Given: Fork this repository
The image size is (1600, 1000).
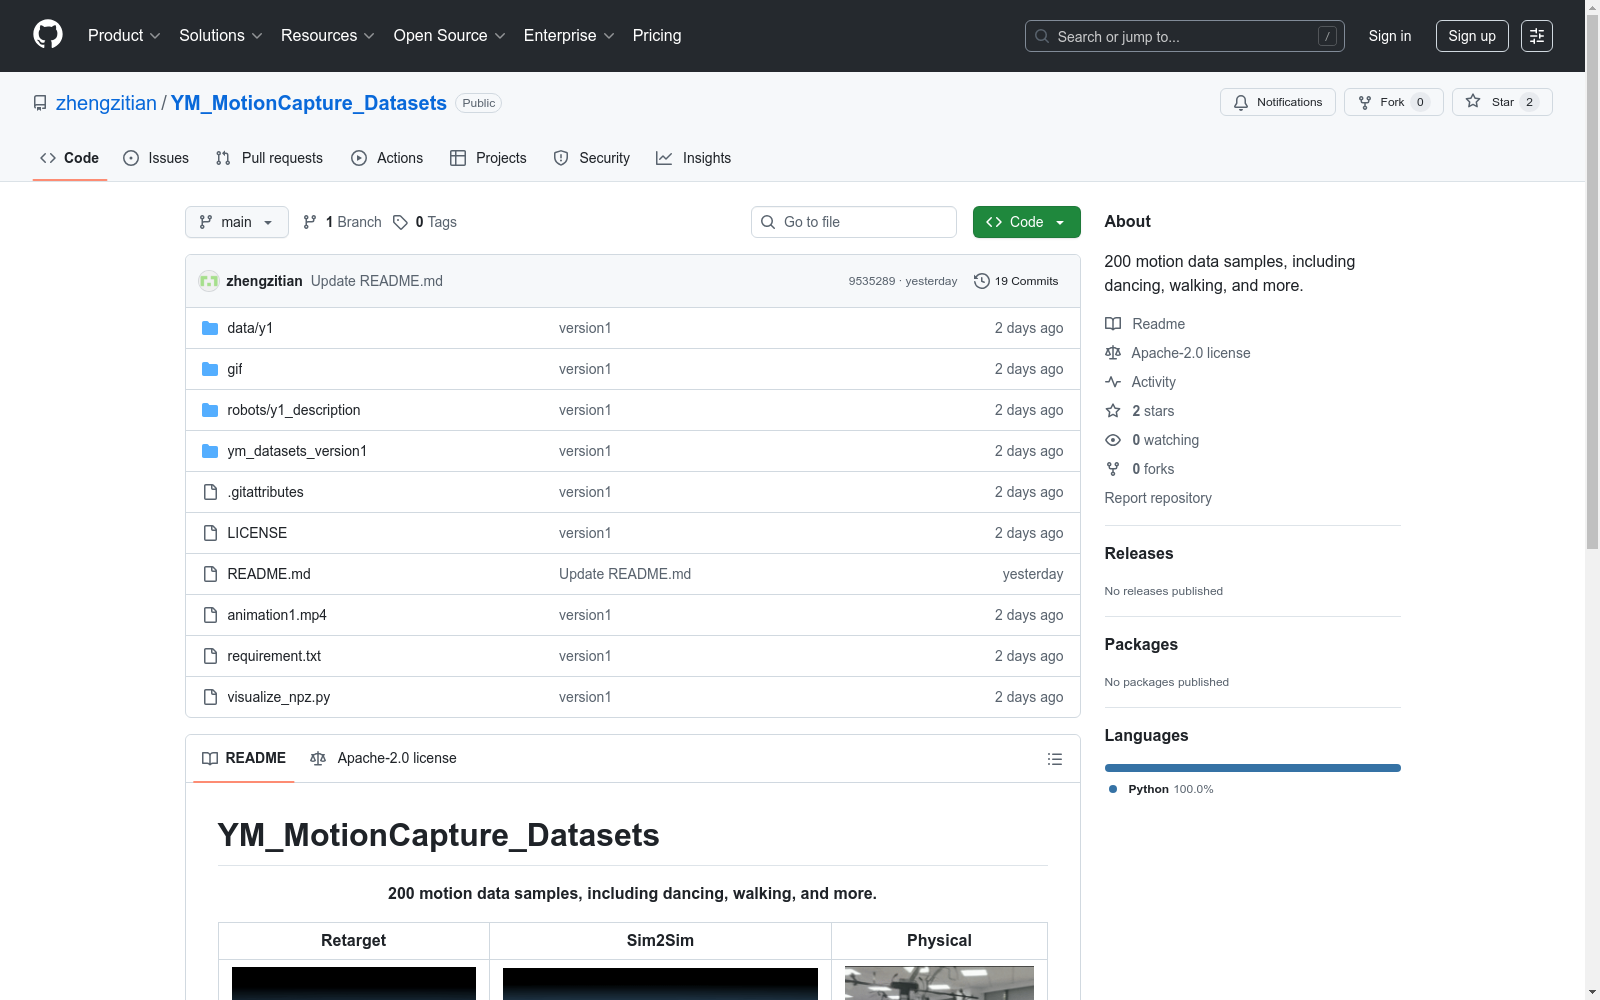Looking at the screenshot, I should [x=1394, y=102].
